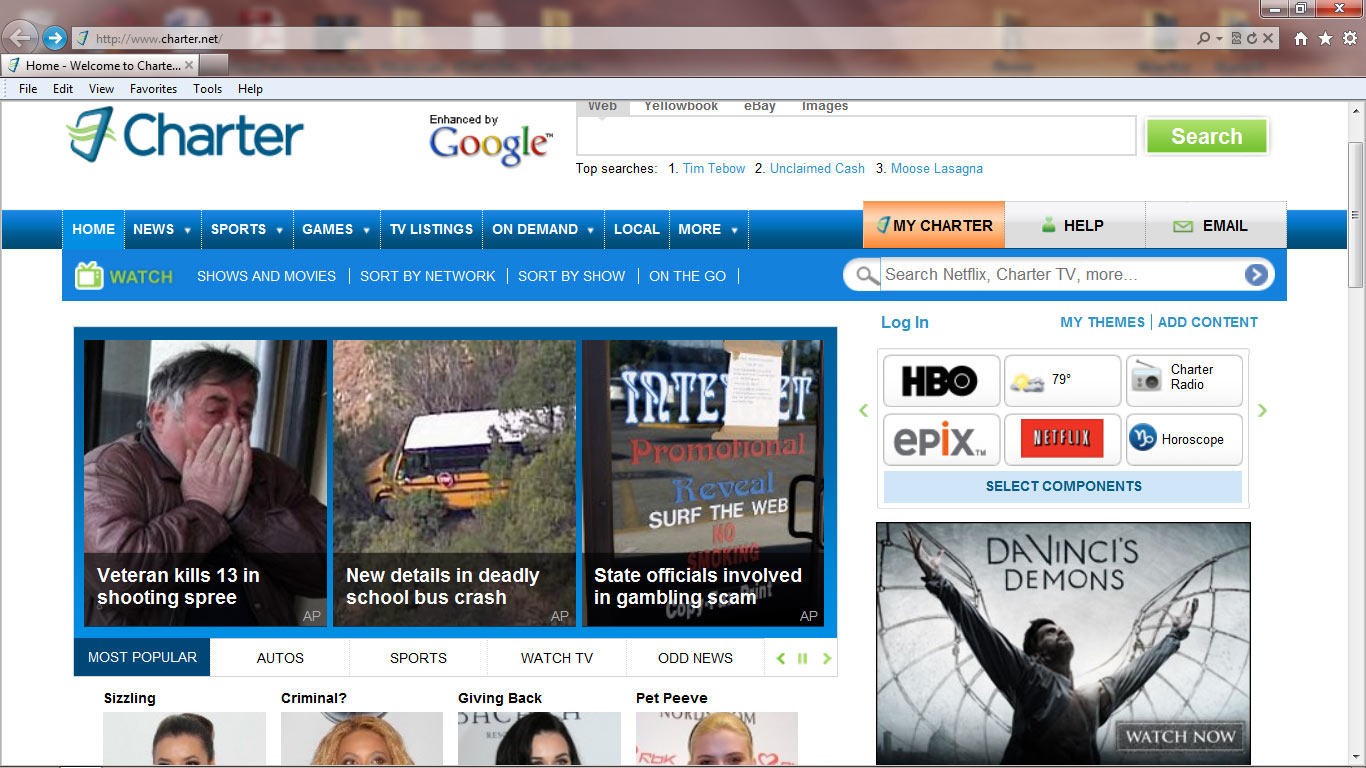Select the ODD NEWS tab
This screenshot has width=1366, height=768.
pos(695,658)
